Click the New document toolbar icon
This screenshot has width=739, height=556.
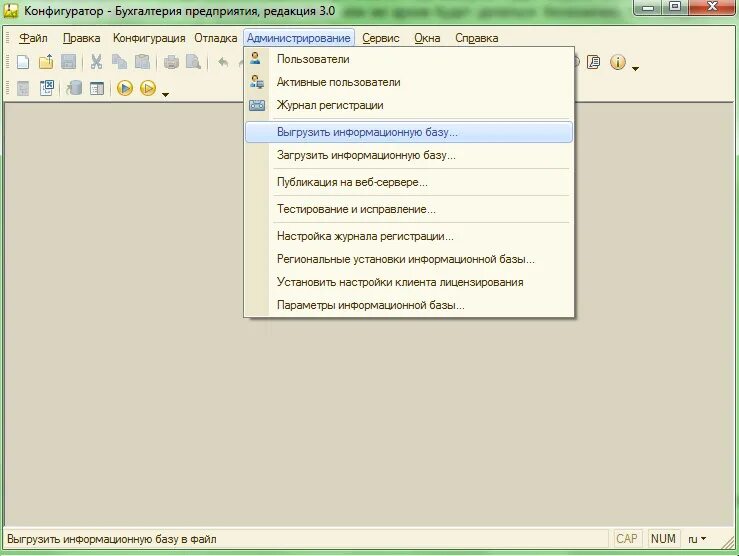(x=23, y=62)
